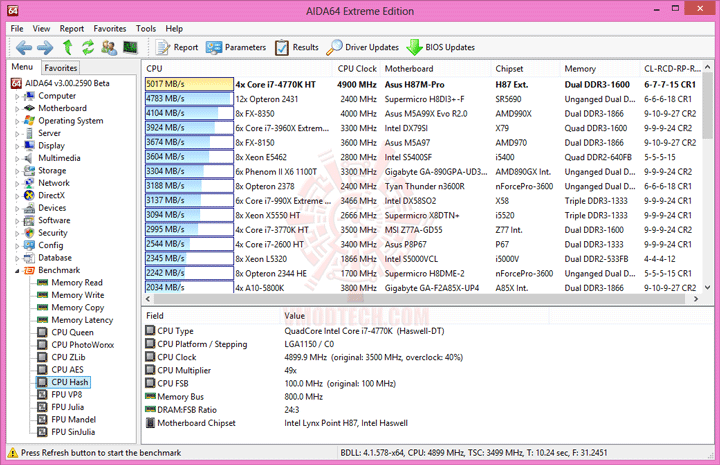Sort by the Memory column header
The width and height of the screenshot is (720, 465).
(600, 68)
